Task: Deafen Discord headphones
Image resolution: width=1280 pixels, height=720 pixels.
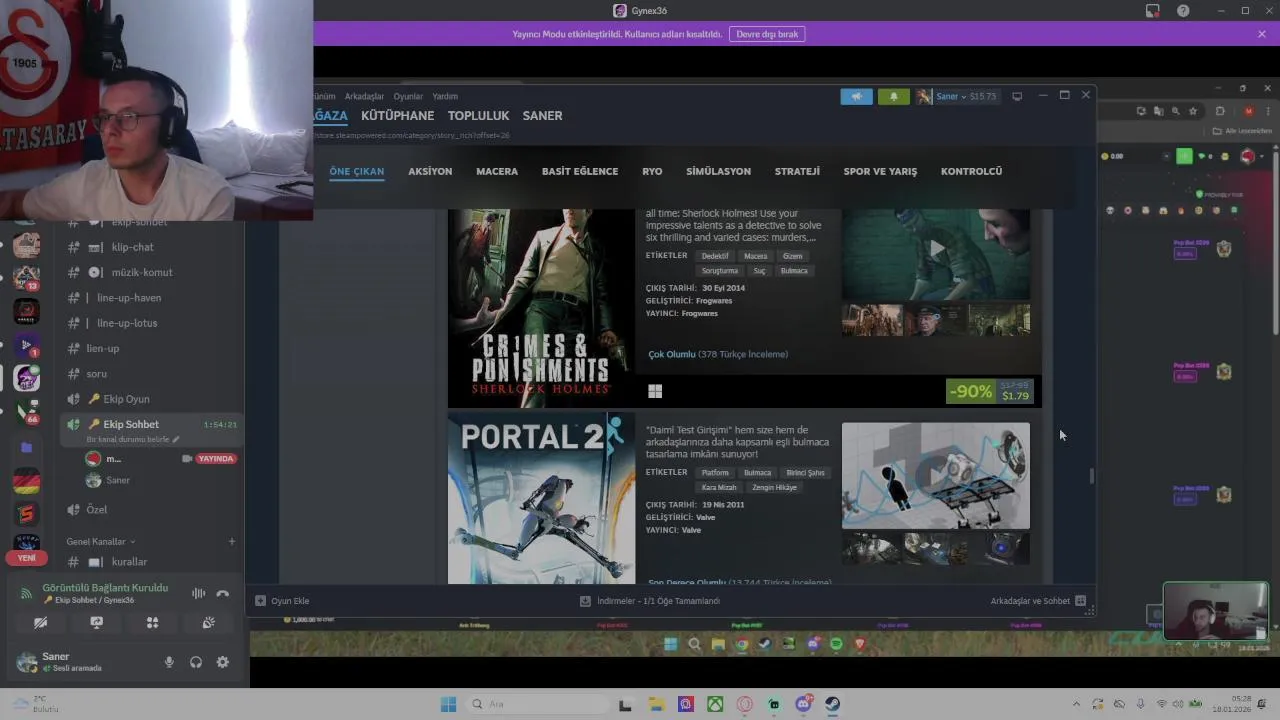Action: [x=196, y=662]
